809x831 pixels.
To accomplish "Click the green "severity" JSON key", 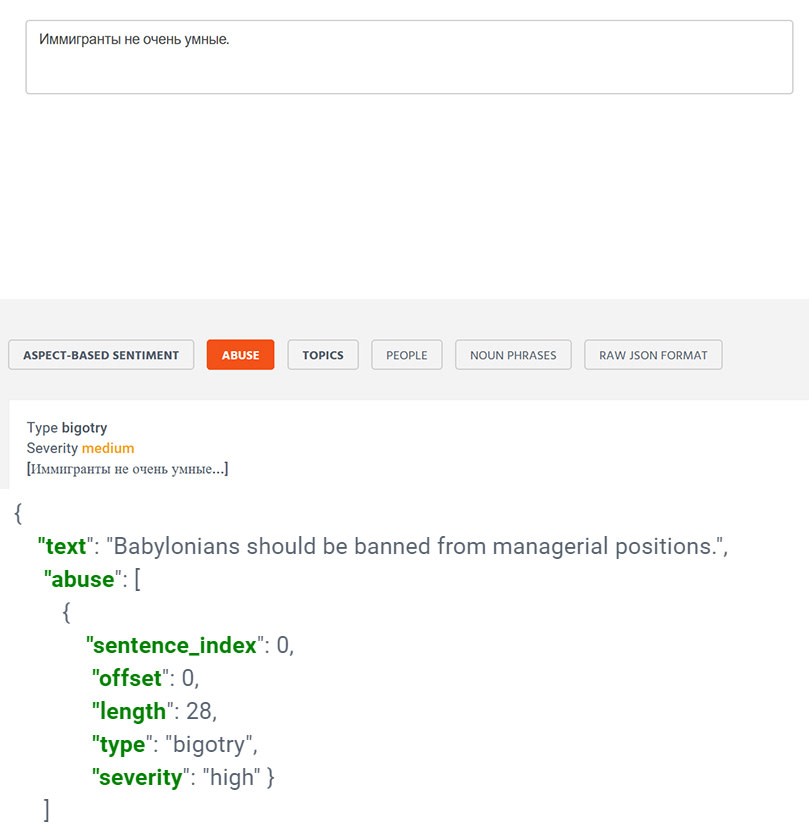I will click(x=140, y=778).
